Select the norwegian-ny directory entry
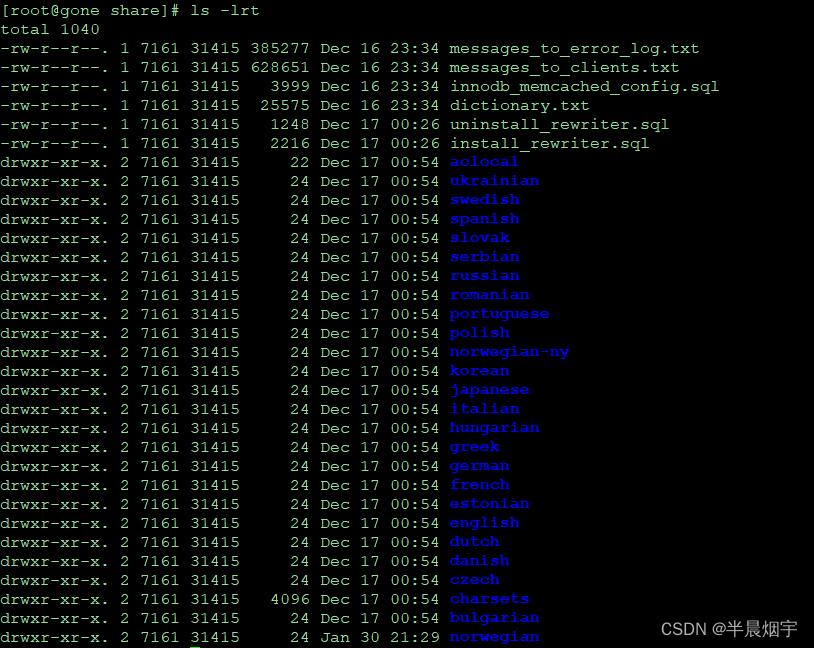The width and height of the screenshot is (814, 648). click(x=510, y=352)
